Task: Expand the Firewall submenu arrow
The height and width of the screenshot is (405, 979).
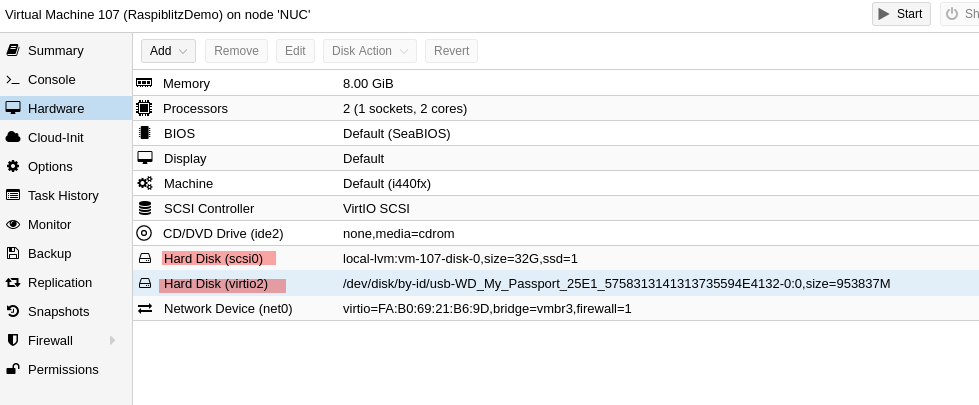Action: (112, 340)
